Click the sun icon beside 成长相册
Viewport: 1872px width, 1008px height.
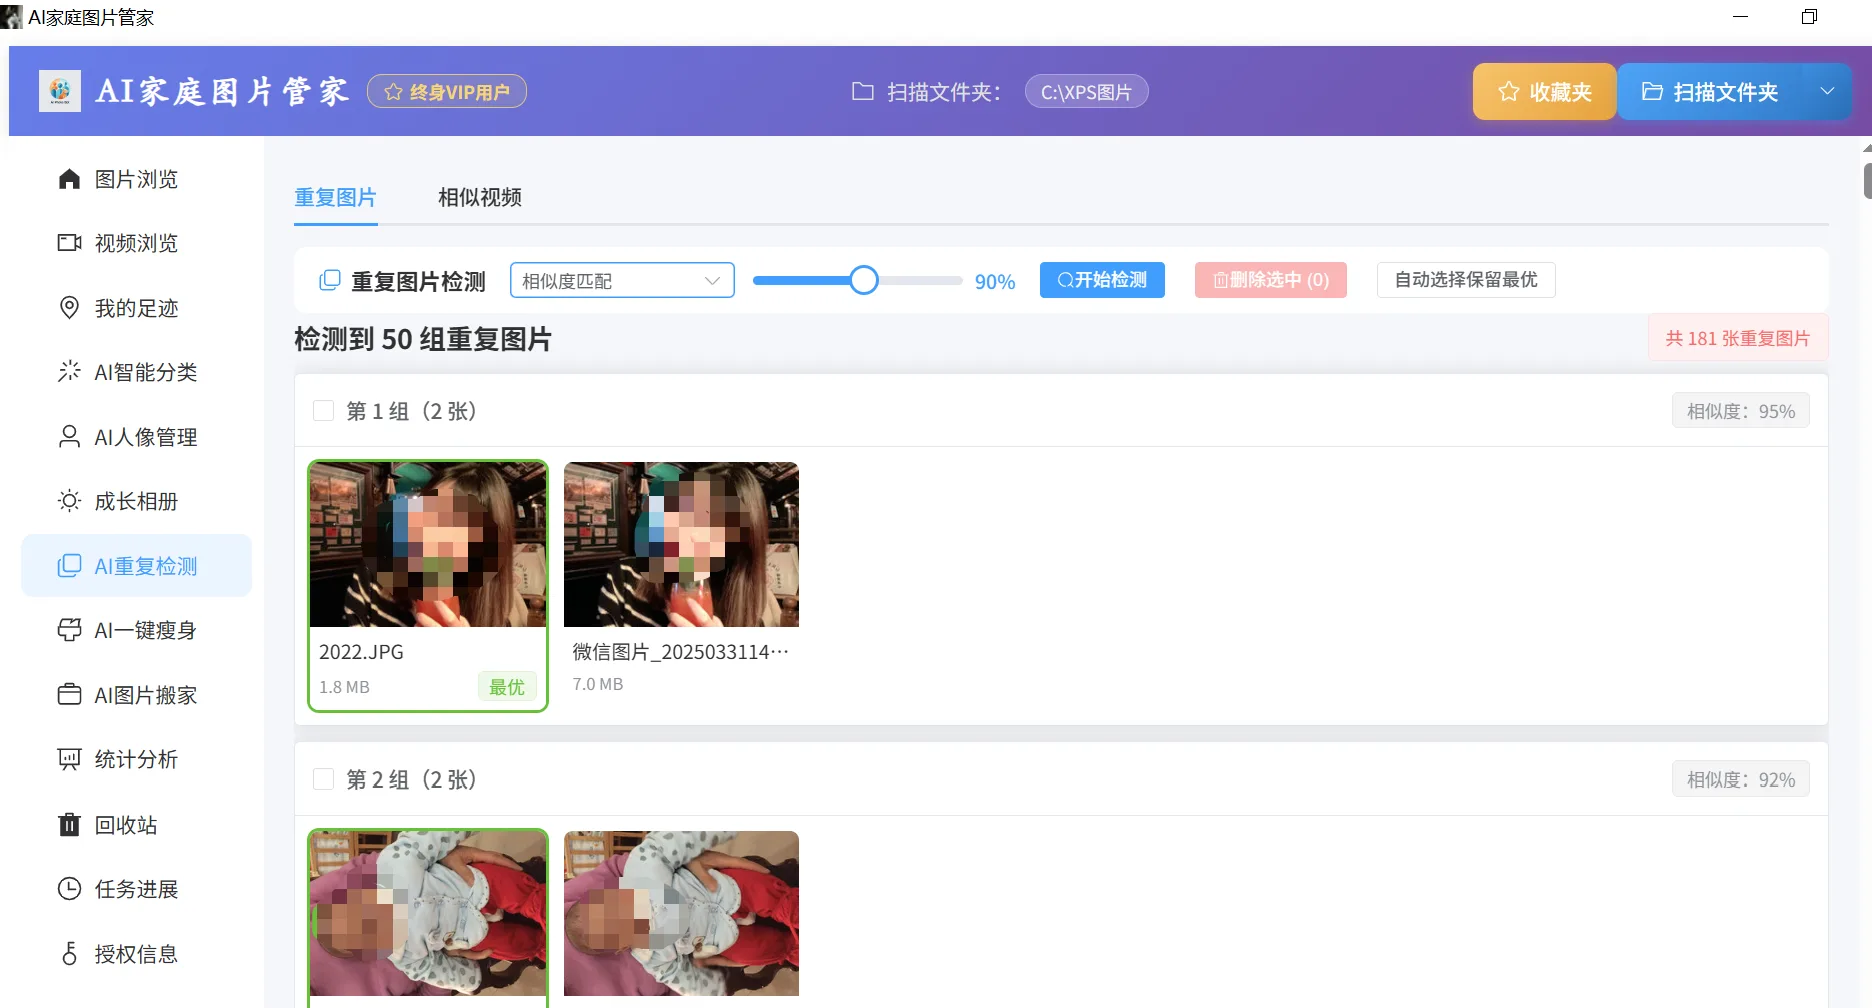point(69,500)
